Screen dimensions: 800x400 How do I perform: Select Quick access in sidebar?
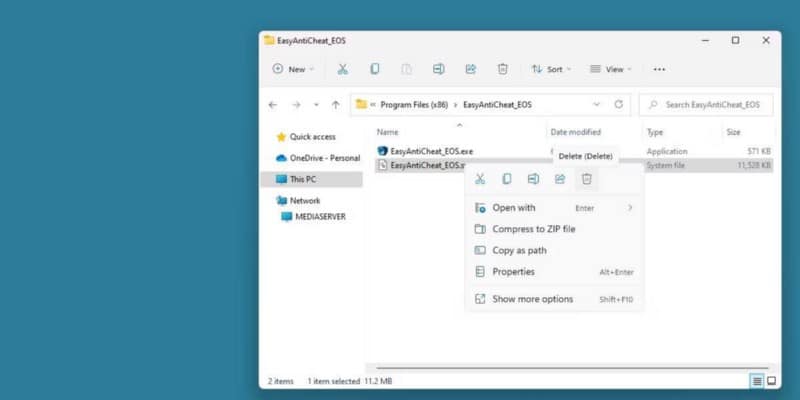pyautogui.click(x=312, y=137)
